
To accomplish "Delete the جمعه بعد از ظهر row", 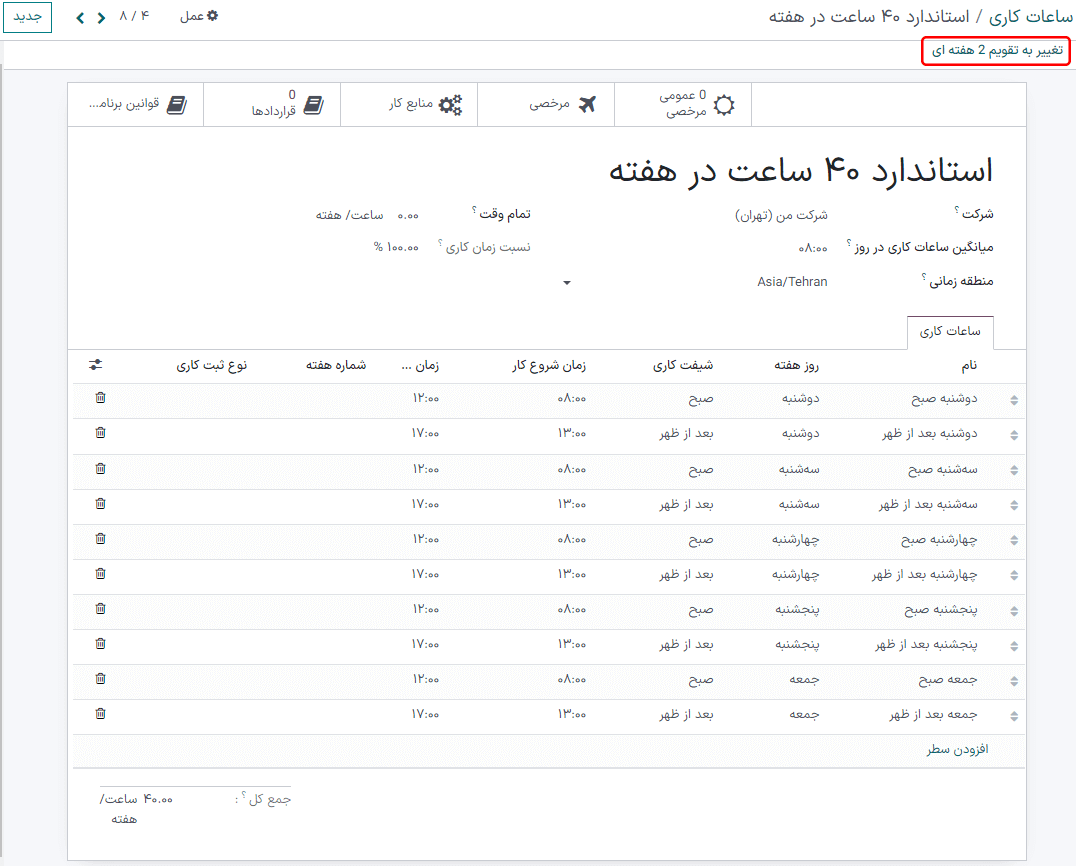I will [x=99, y=714].
